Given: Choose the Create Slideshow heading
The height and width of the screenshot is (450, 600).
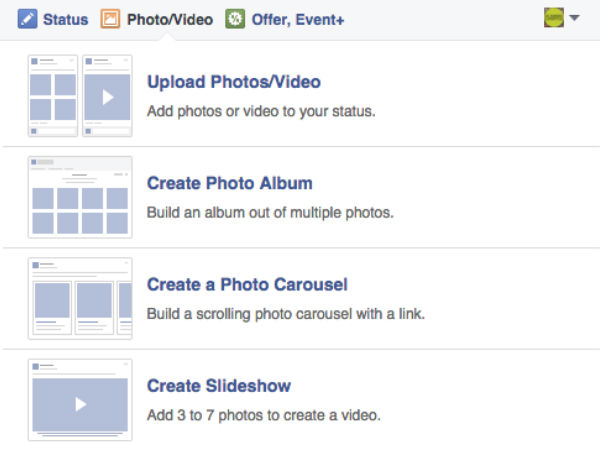Looking at the screenshot, I should [x=218, y=386].
